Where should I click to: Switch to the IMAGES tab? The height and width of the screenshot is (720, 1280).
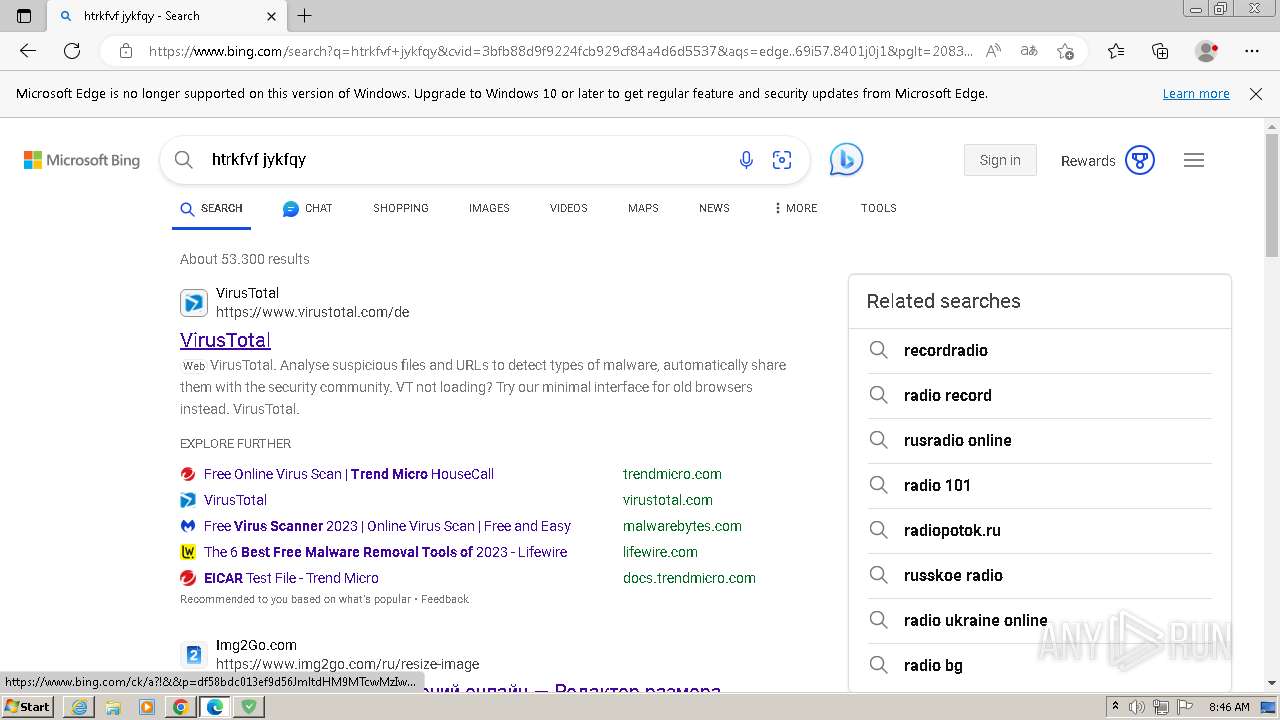tap(489, 208)
